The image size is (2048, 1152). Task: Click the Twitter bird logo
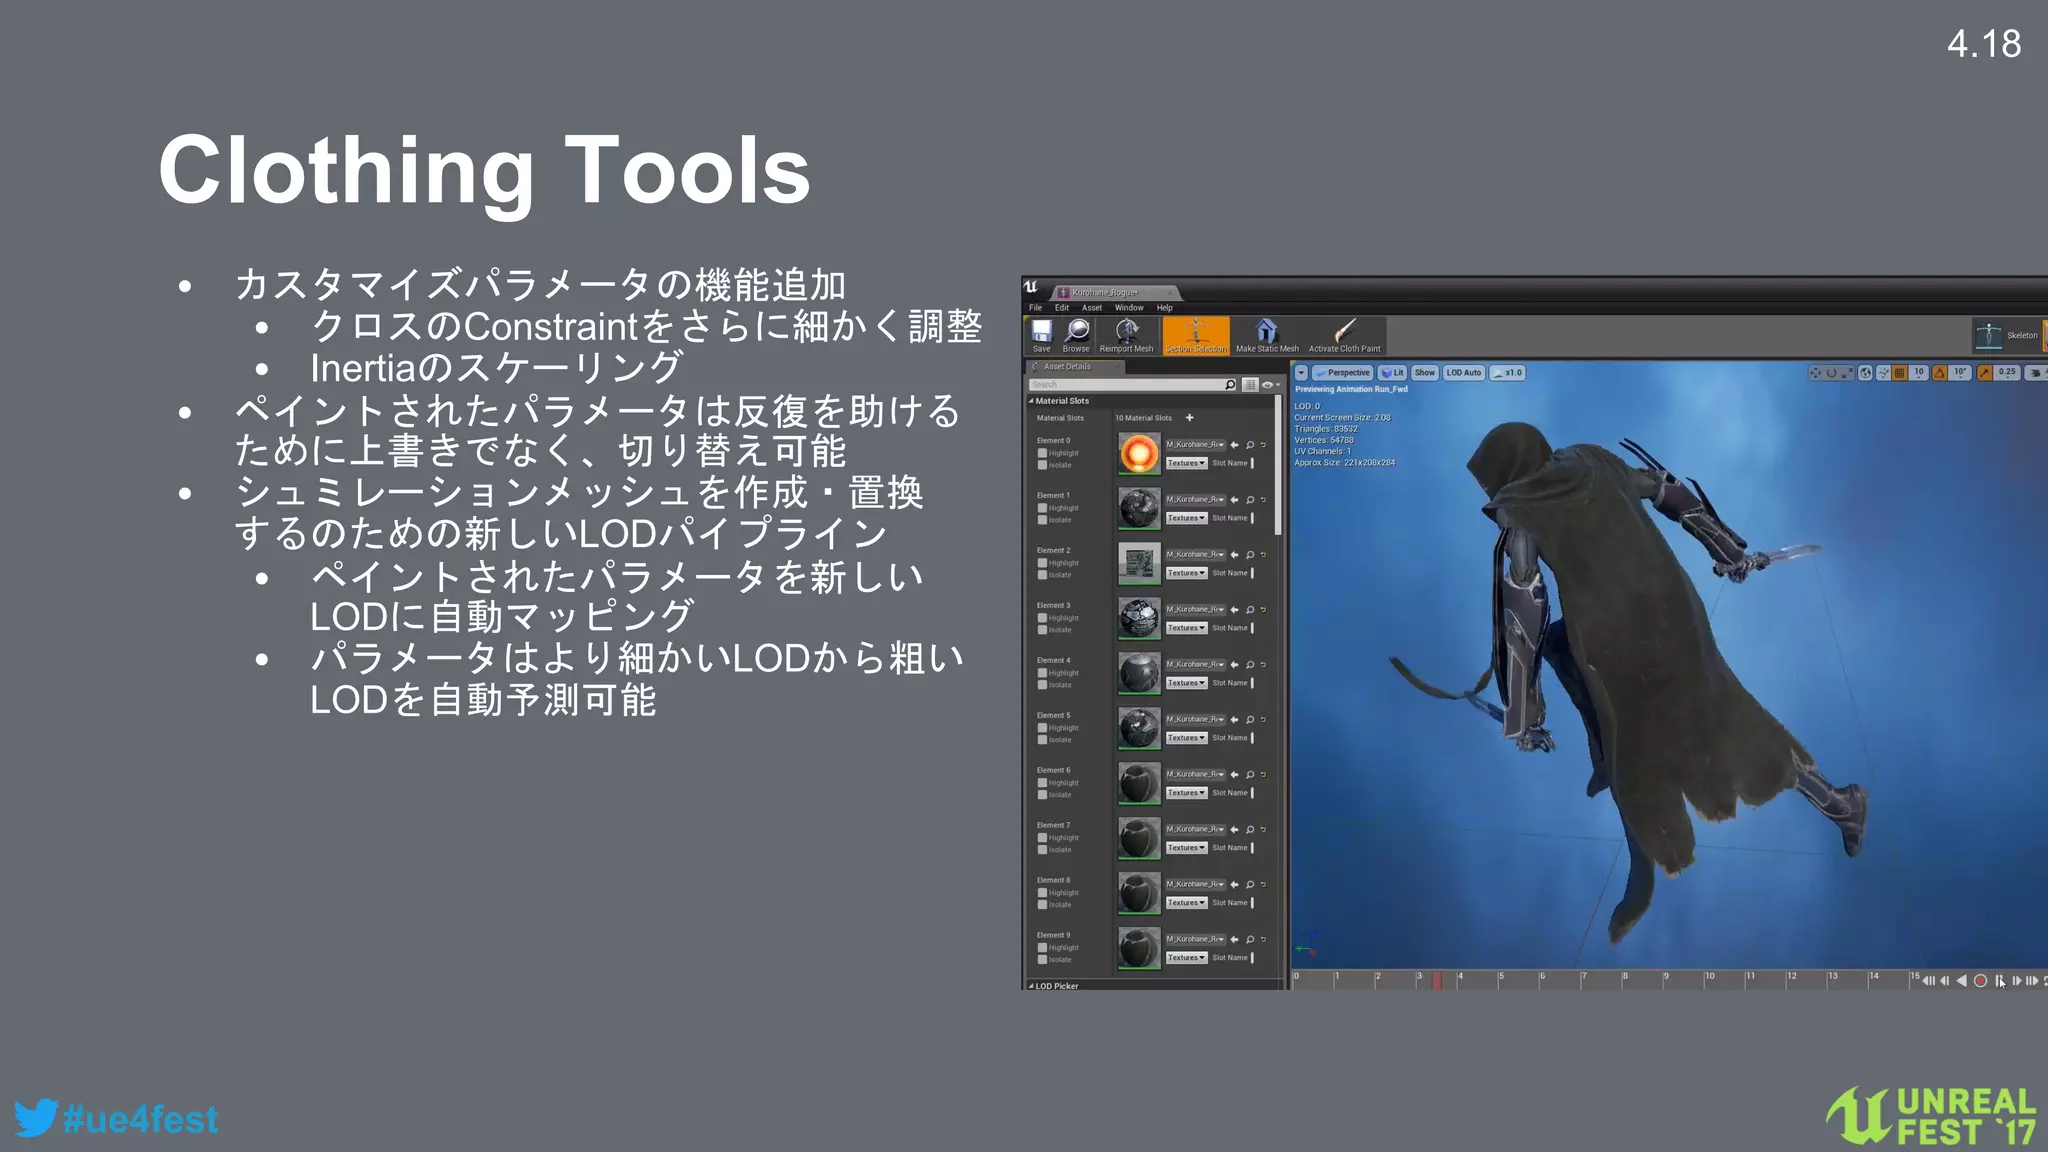[x=36, y=1118]
